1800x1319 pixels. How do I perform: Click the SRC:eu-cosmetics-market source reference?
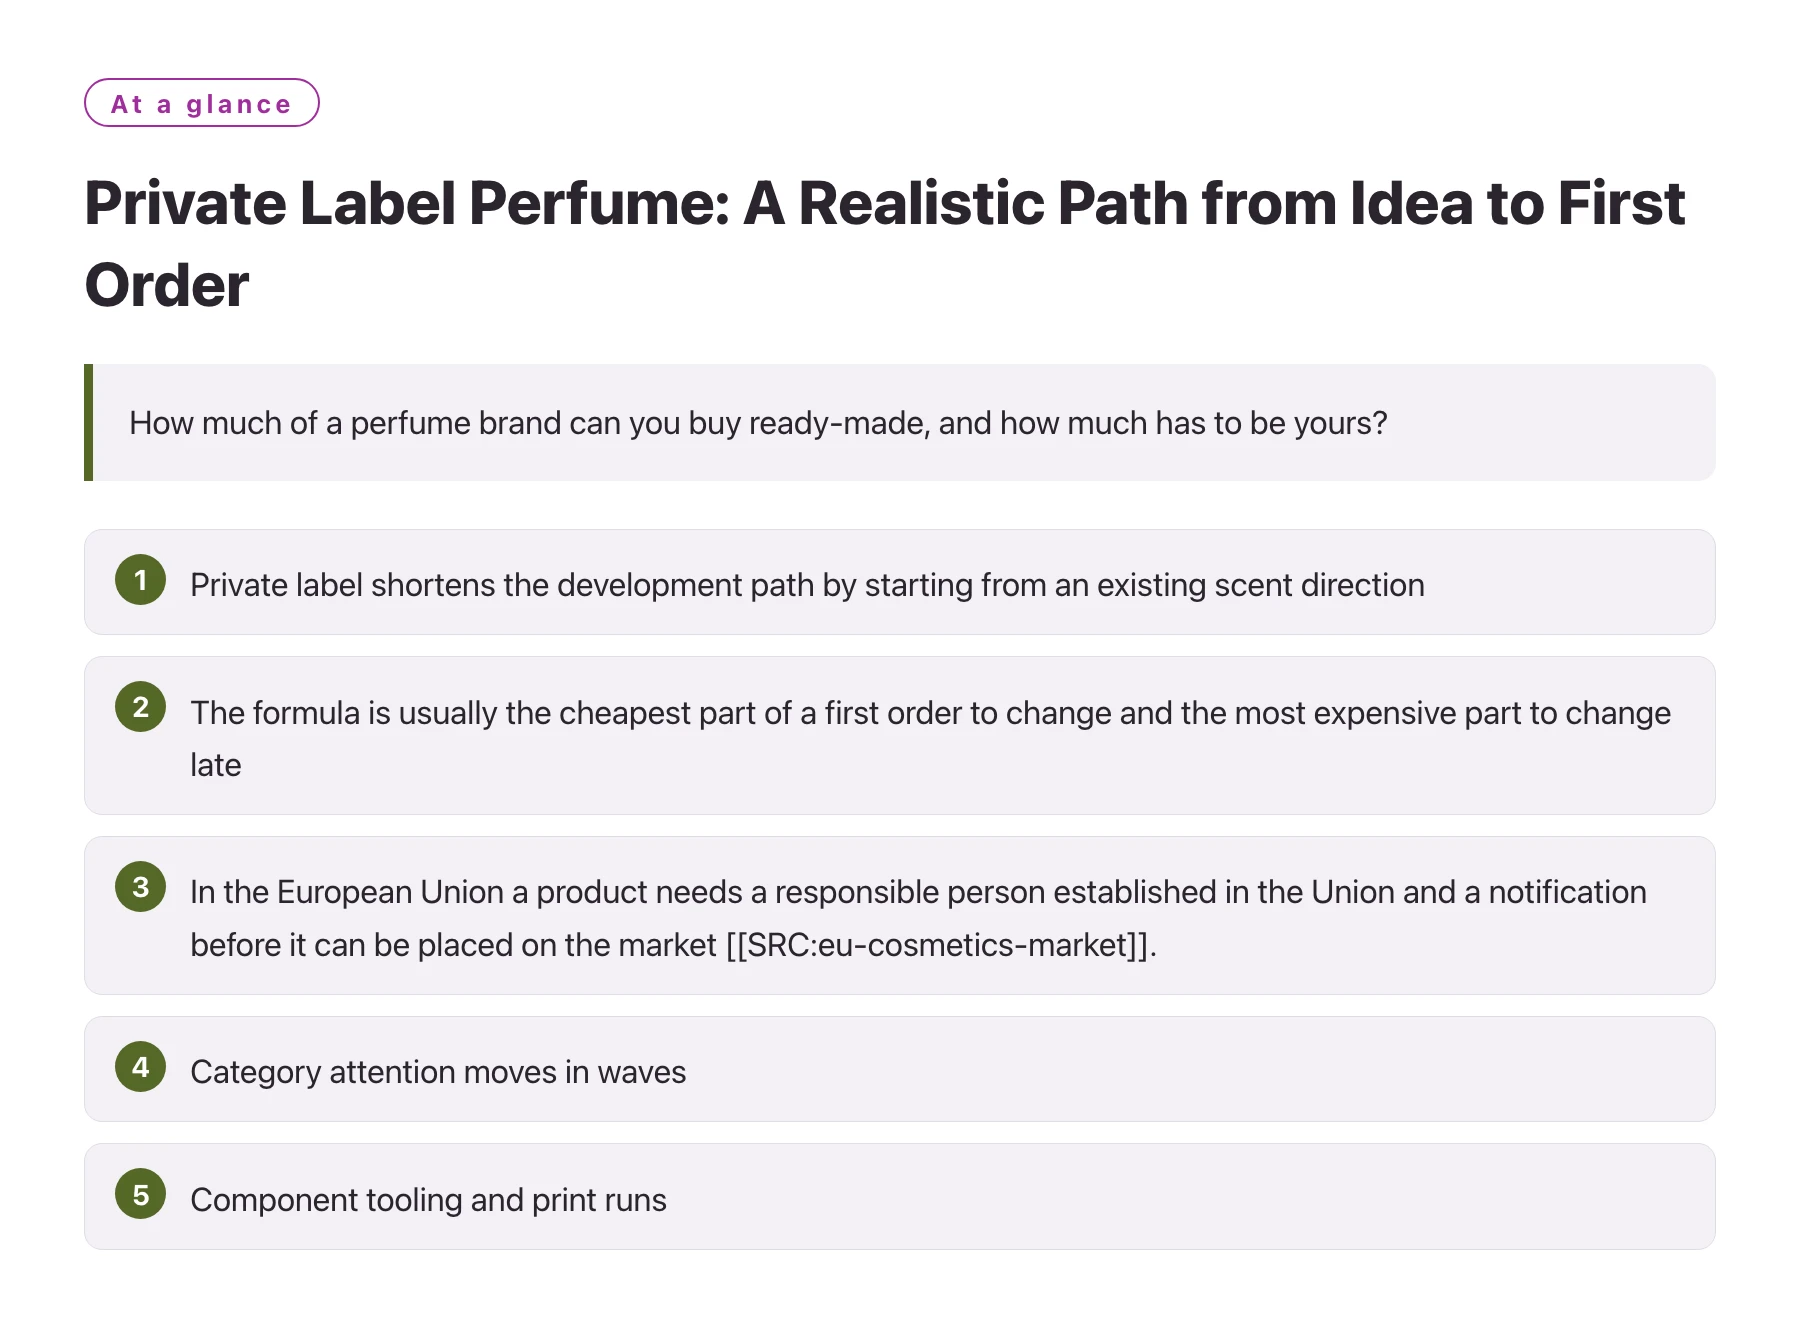click(x=939, y=945)
